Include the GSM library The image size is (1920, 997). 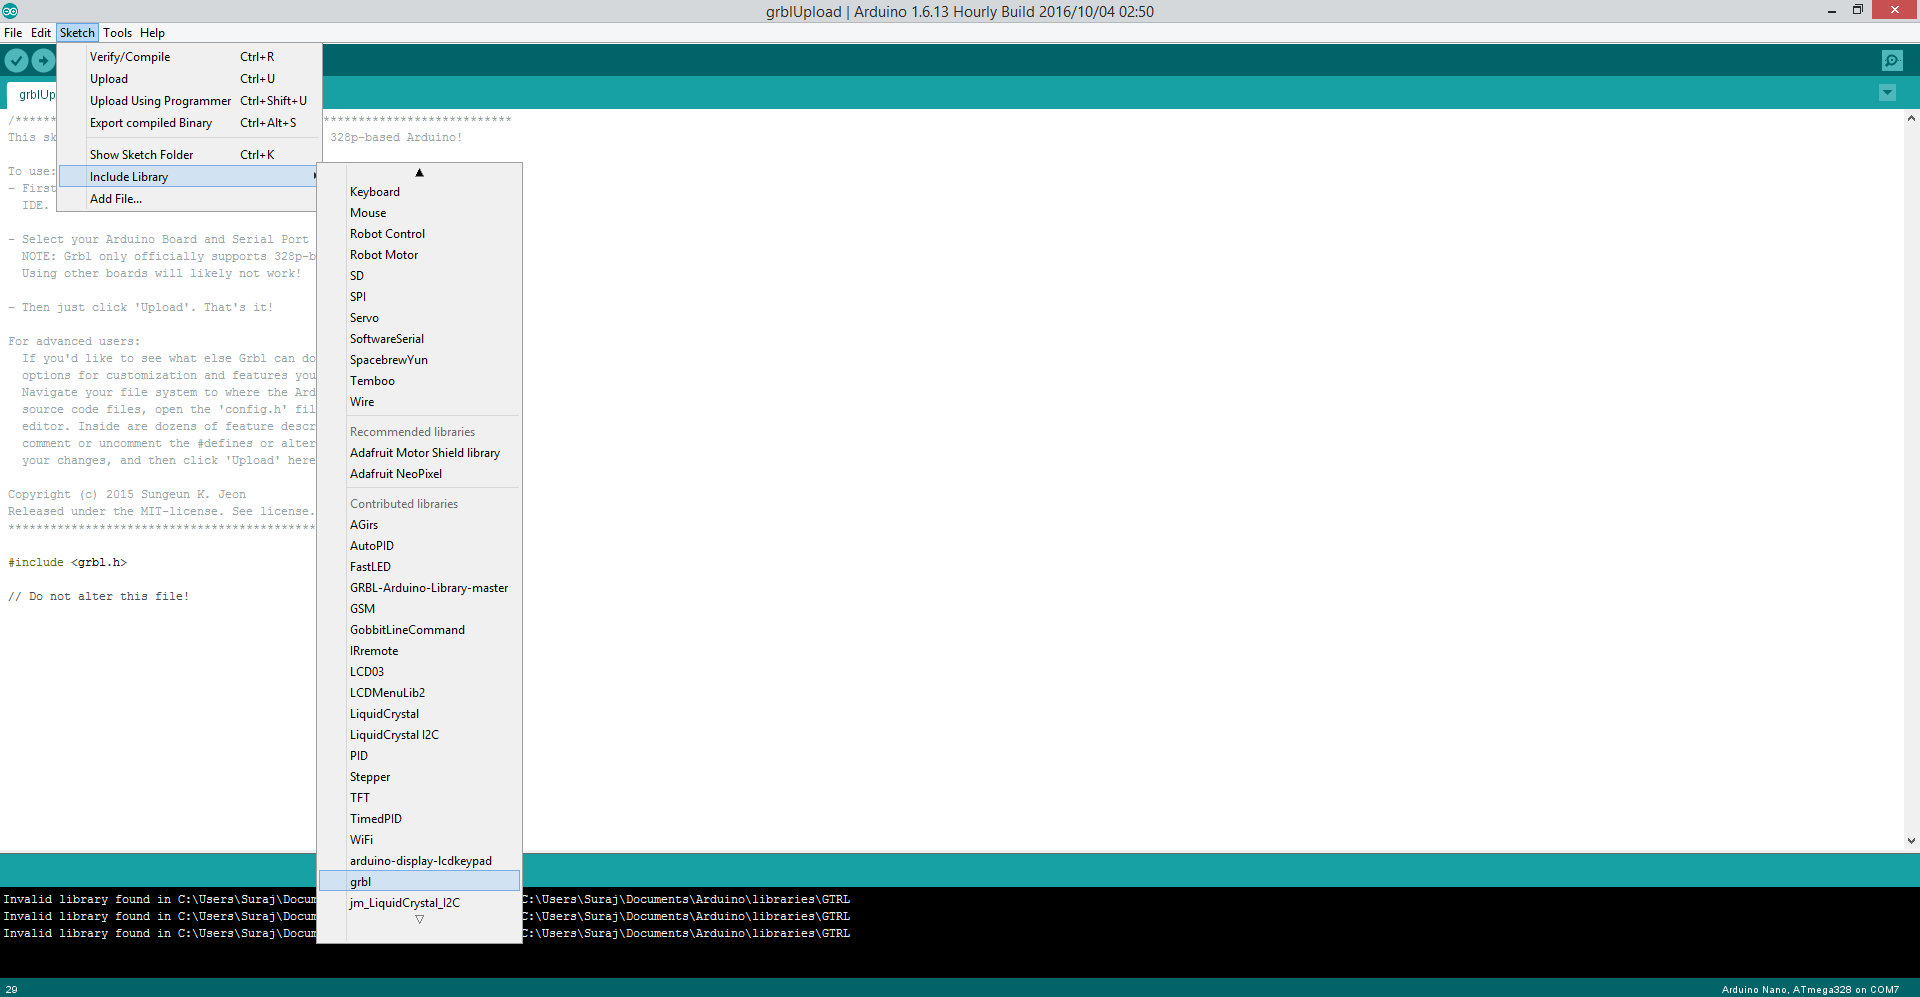point(419,609)
